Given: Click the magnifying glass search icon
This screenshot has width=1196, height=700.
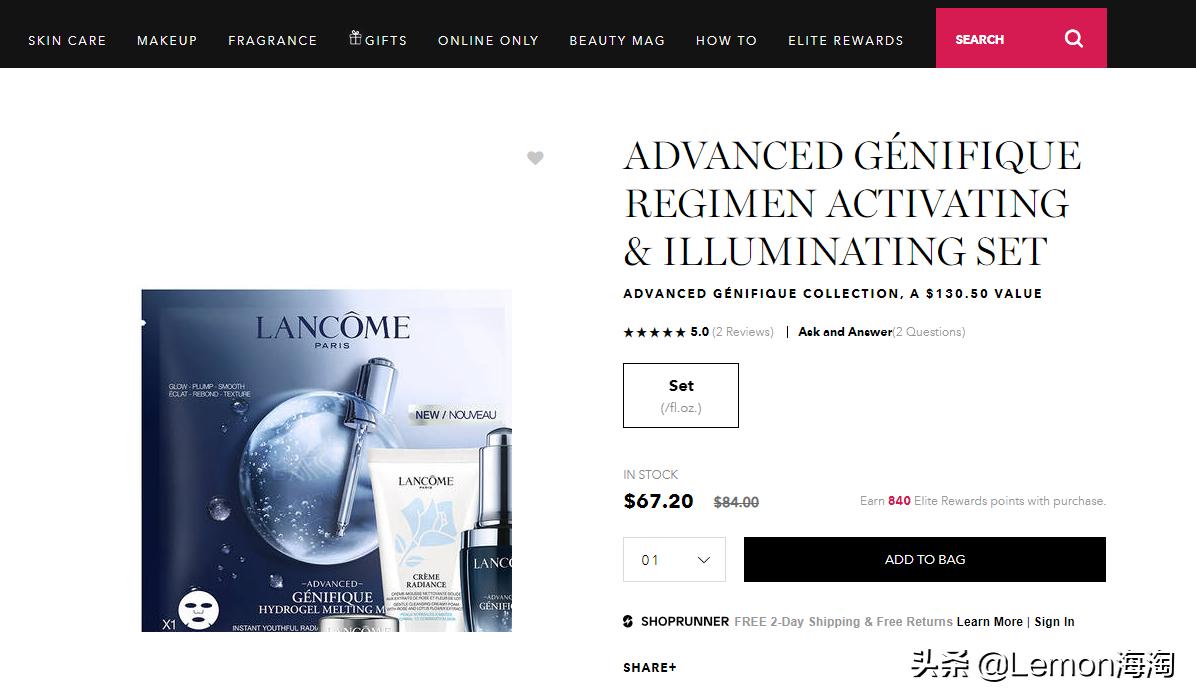Looking at the screenshot, I should pos(1073,38).
